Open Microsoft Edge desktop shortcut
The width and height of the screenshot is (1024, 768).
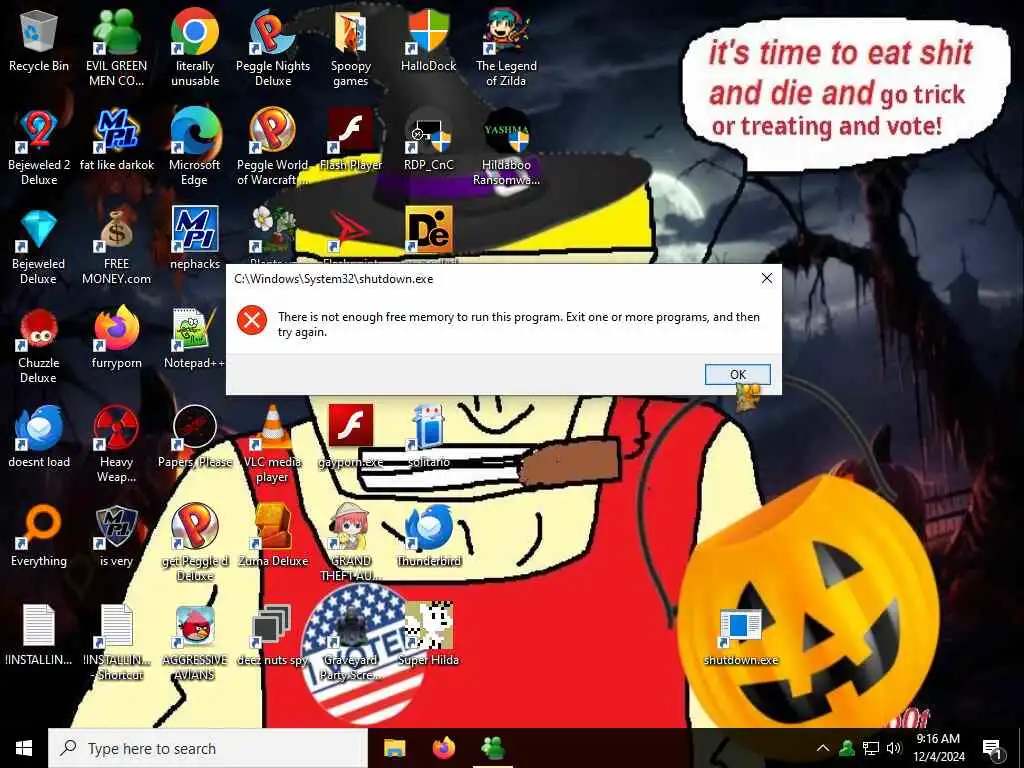195,147
